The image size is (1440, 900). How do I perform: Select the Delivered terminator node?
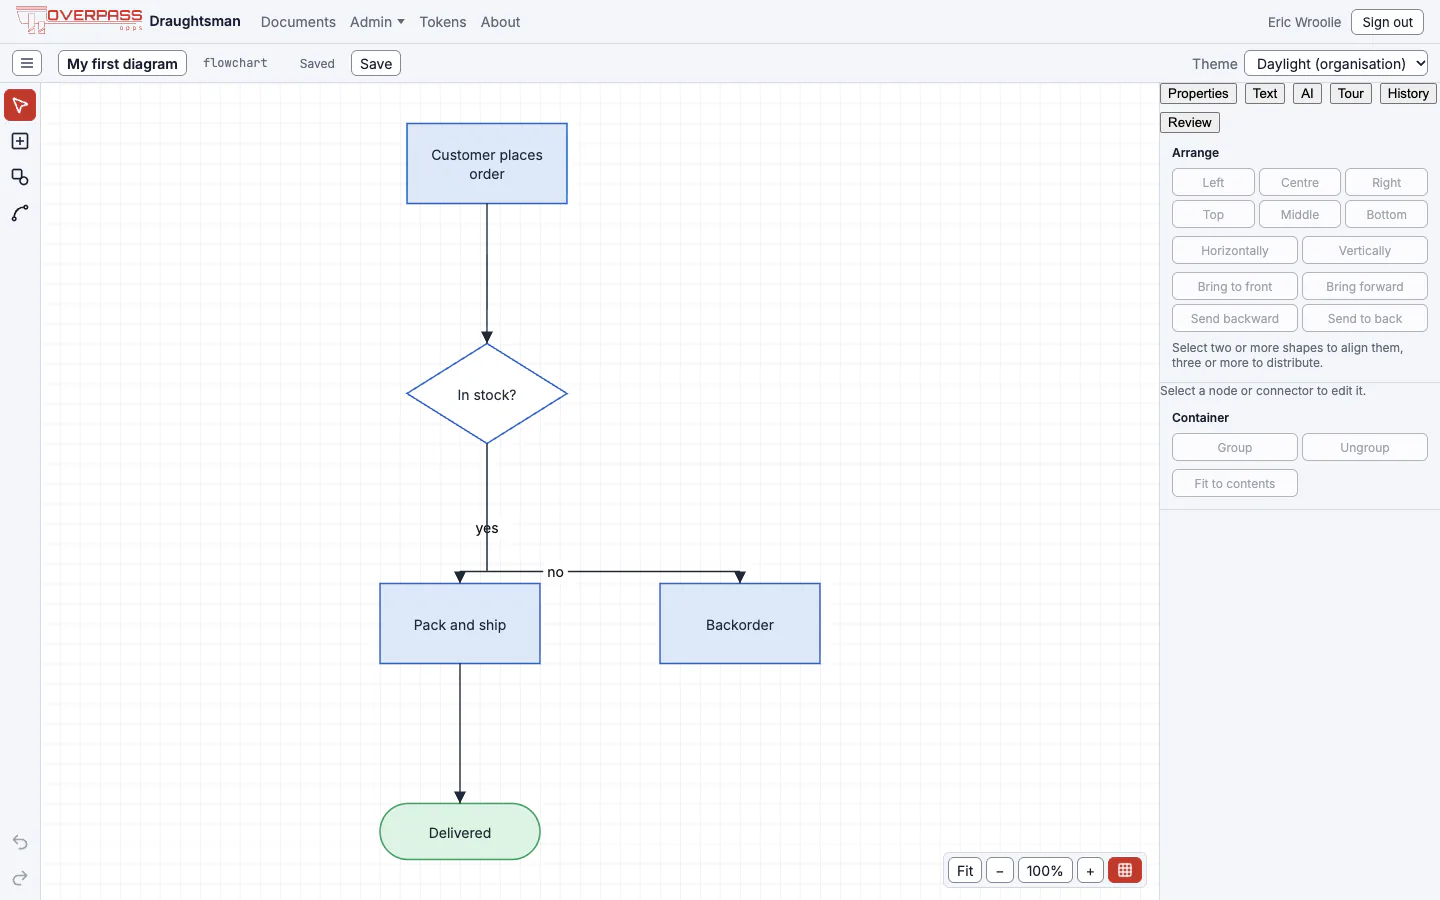coord(460,832)
